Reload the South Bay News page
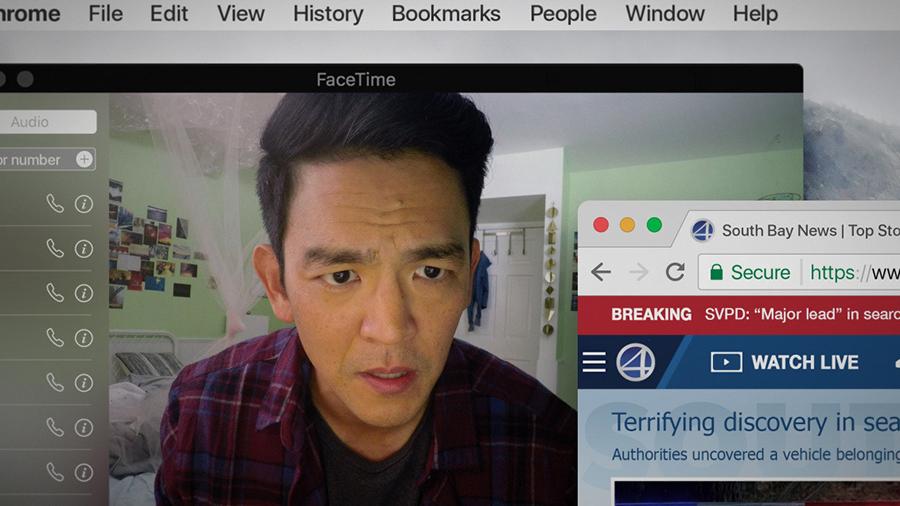This screenshot has width=900, height=506. 676,272
